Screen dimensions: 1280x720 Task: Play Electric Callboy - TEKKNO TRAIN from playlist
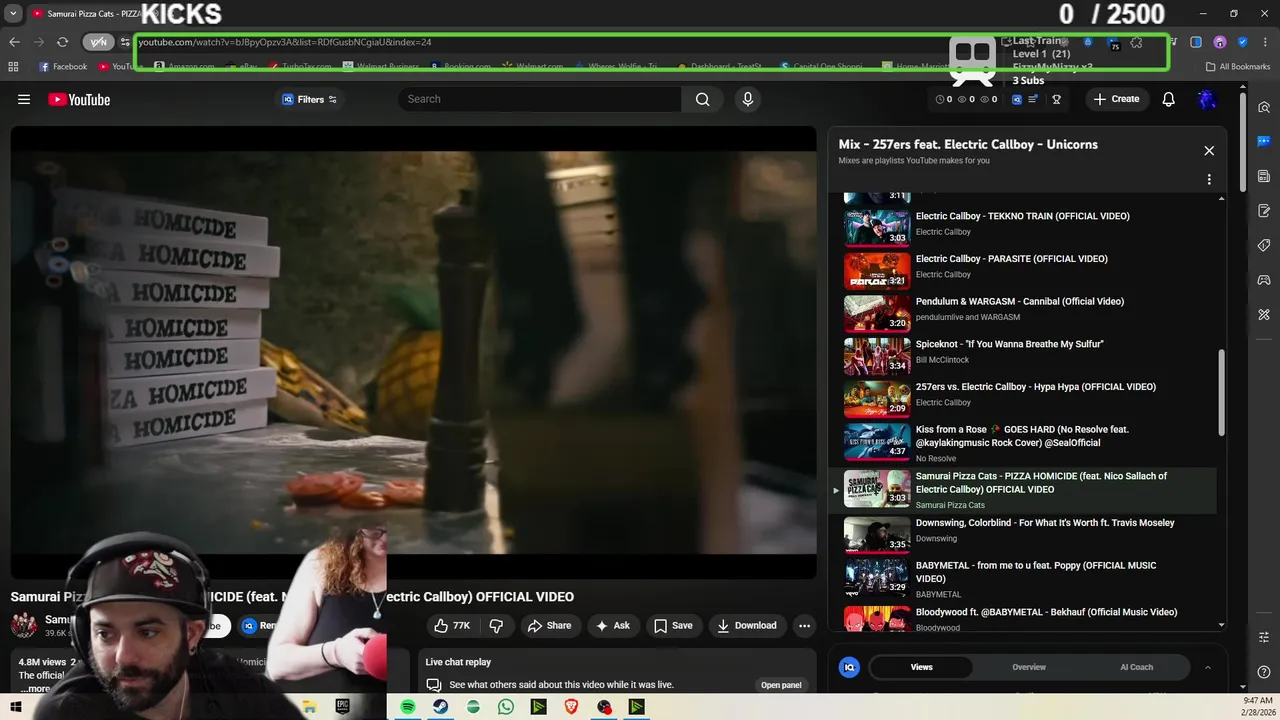(1030, 226)
